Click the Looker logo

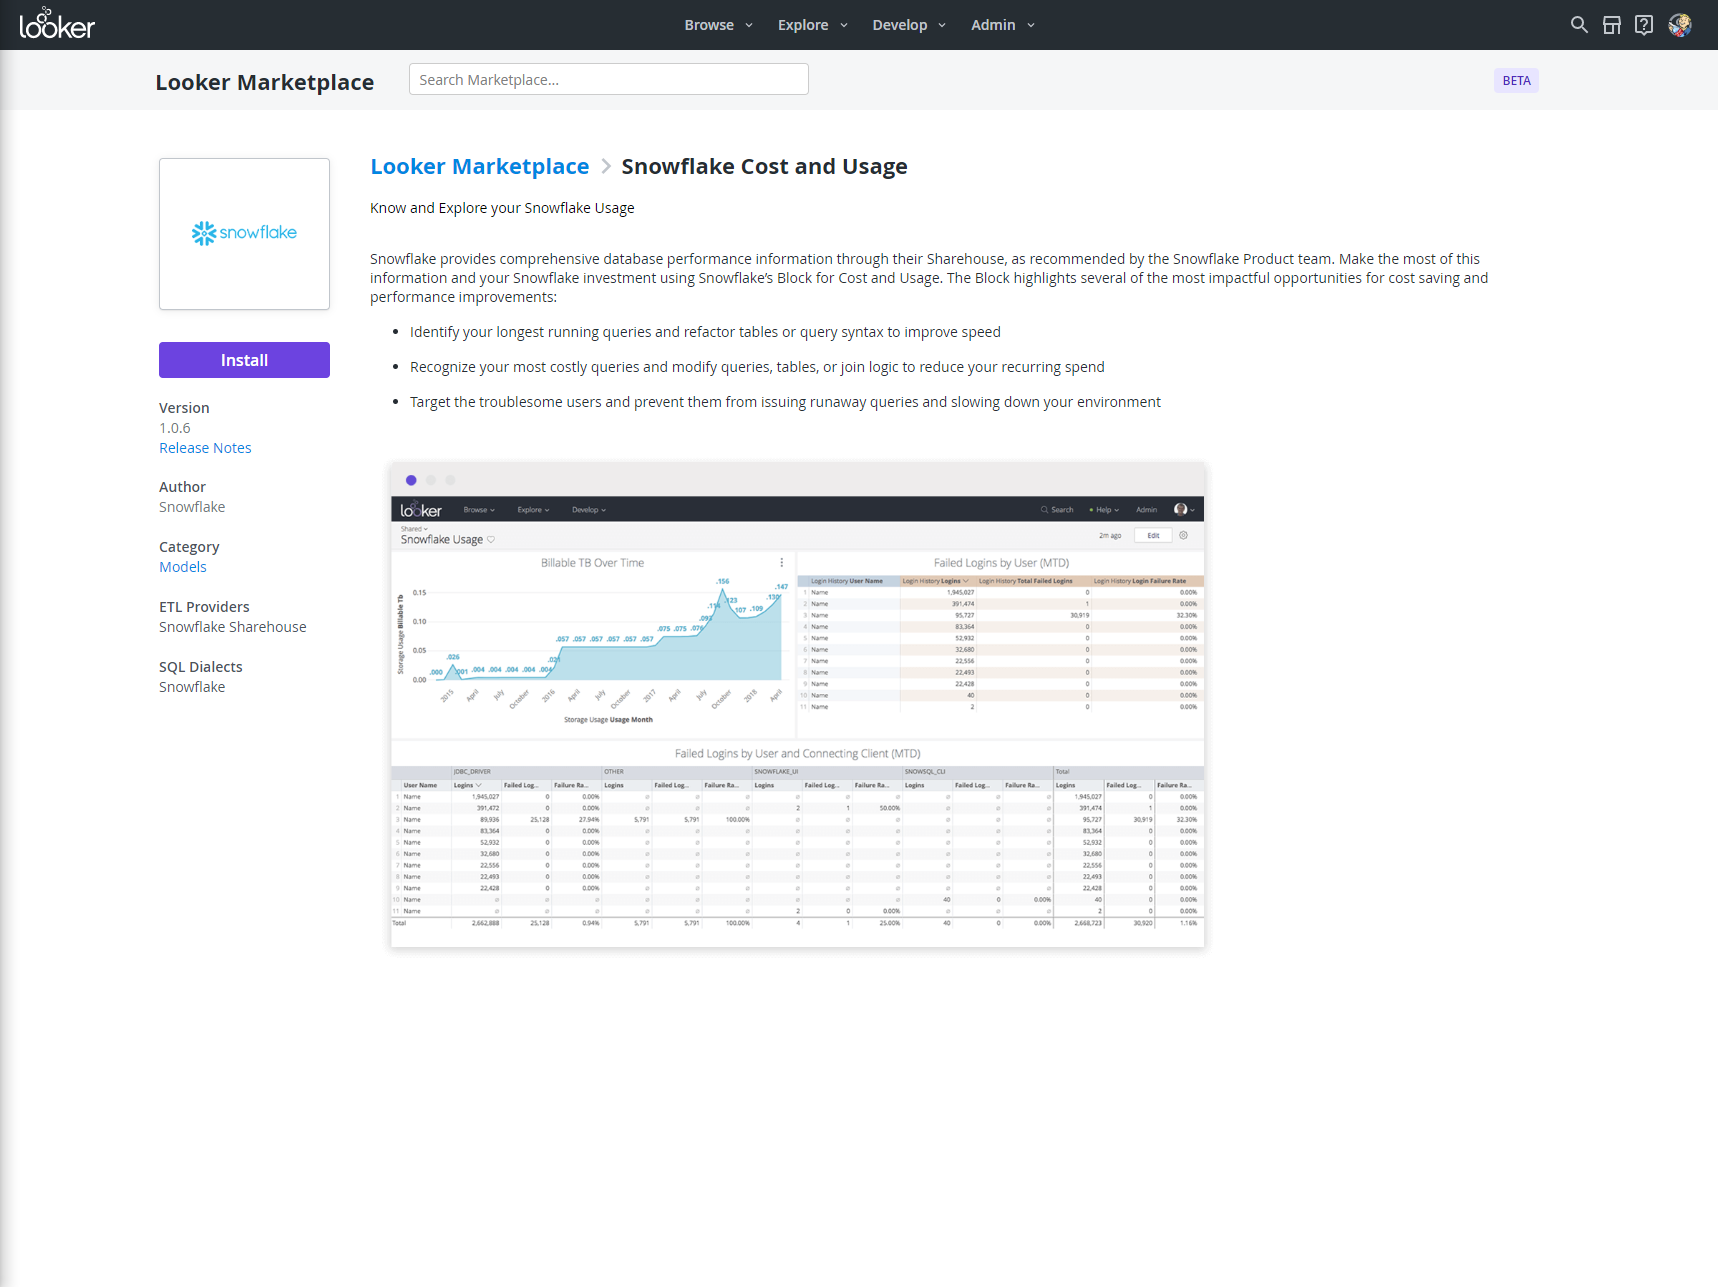coord(57,24)
